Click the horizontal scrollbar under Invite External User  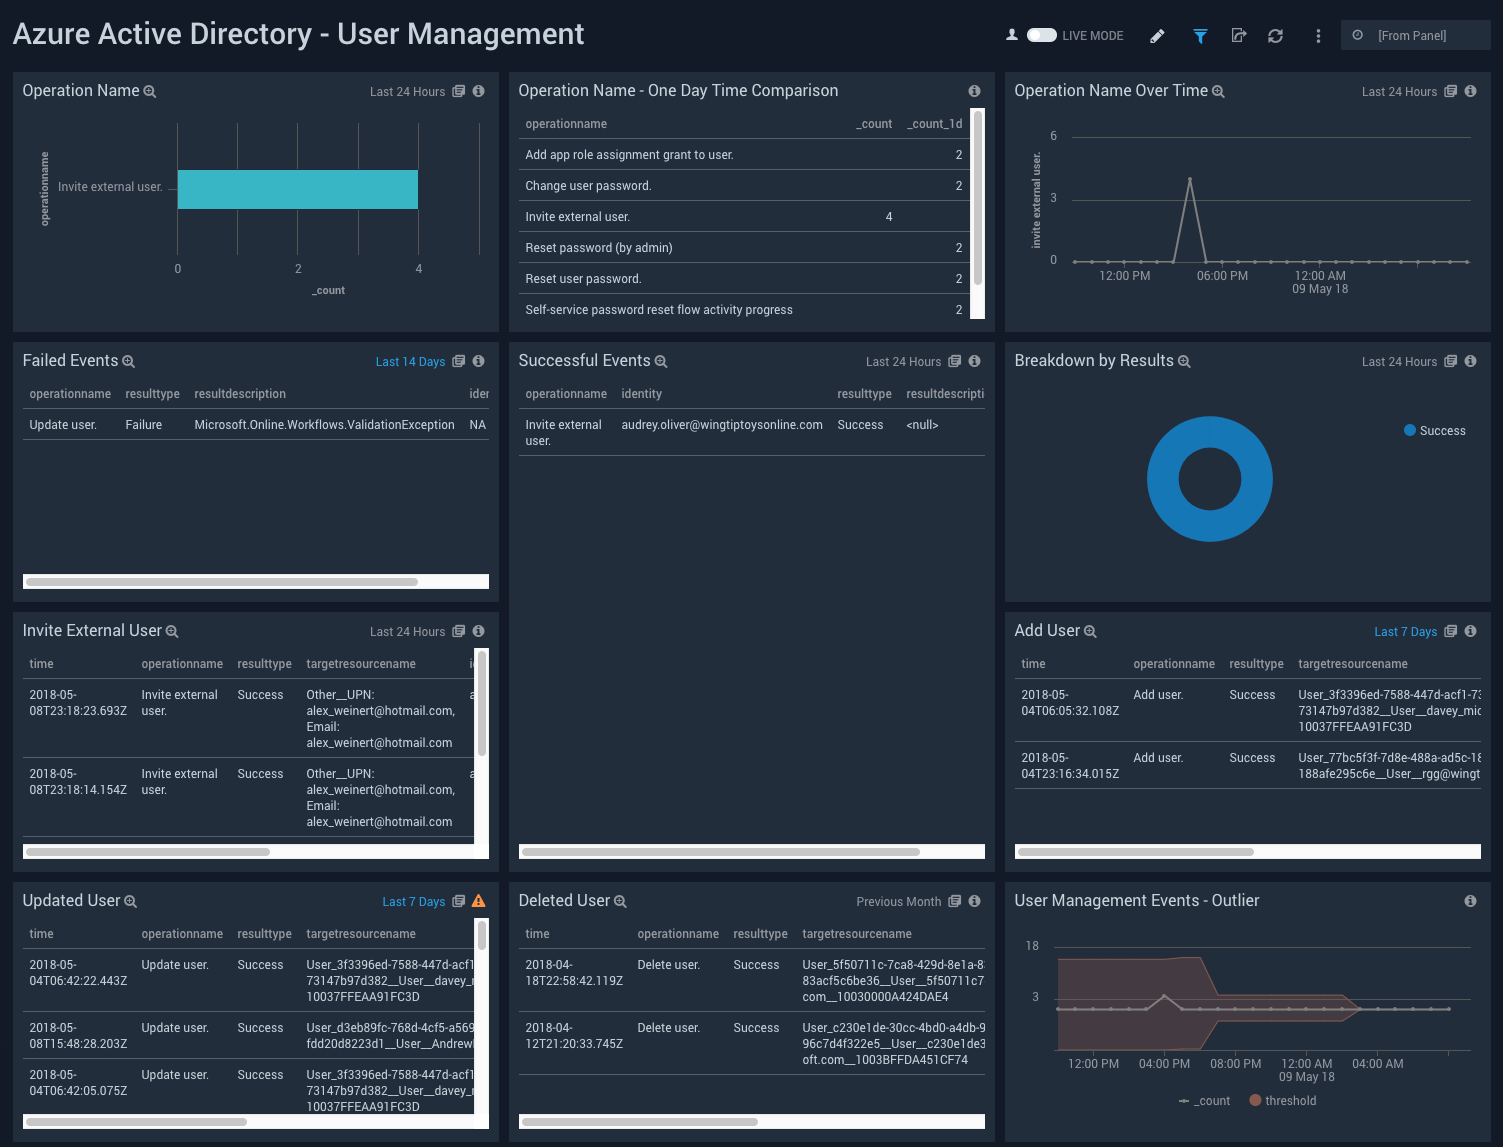pos(148,852)
